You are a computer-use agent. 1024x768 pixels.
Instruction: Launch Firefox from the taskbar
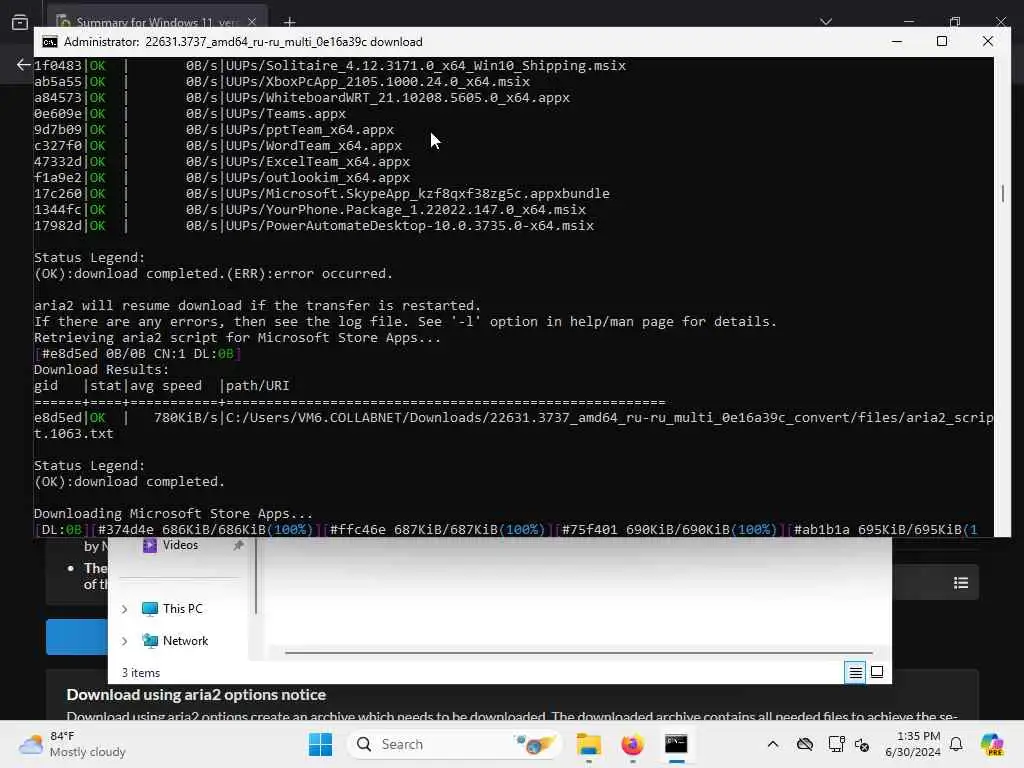pyautogui.click(x=632, y=744)
